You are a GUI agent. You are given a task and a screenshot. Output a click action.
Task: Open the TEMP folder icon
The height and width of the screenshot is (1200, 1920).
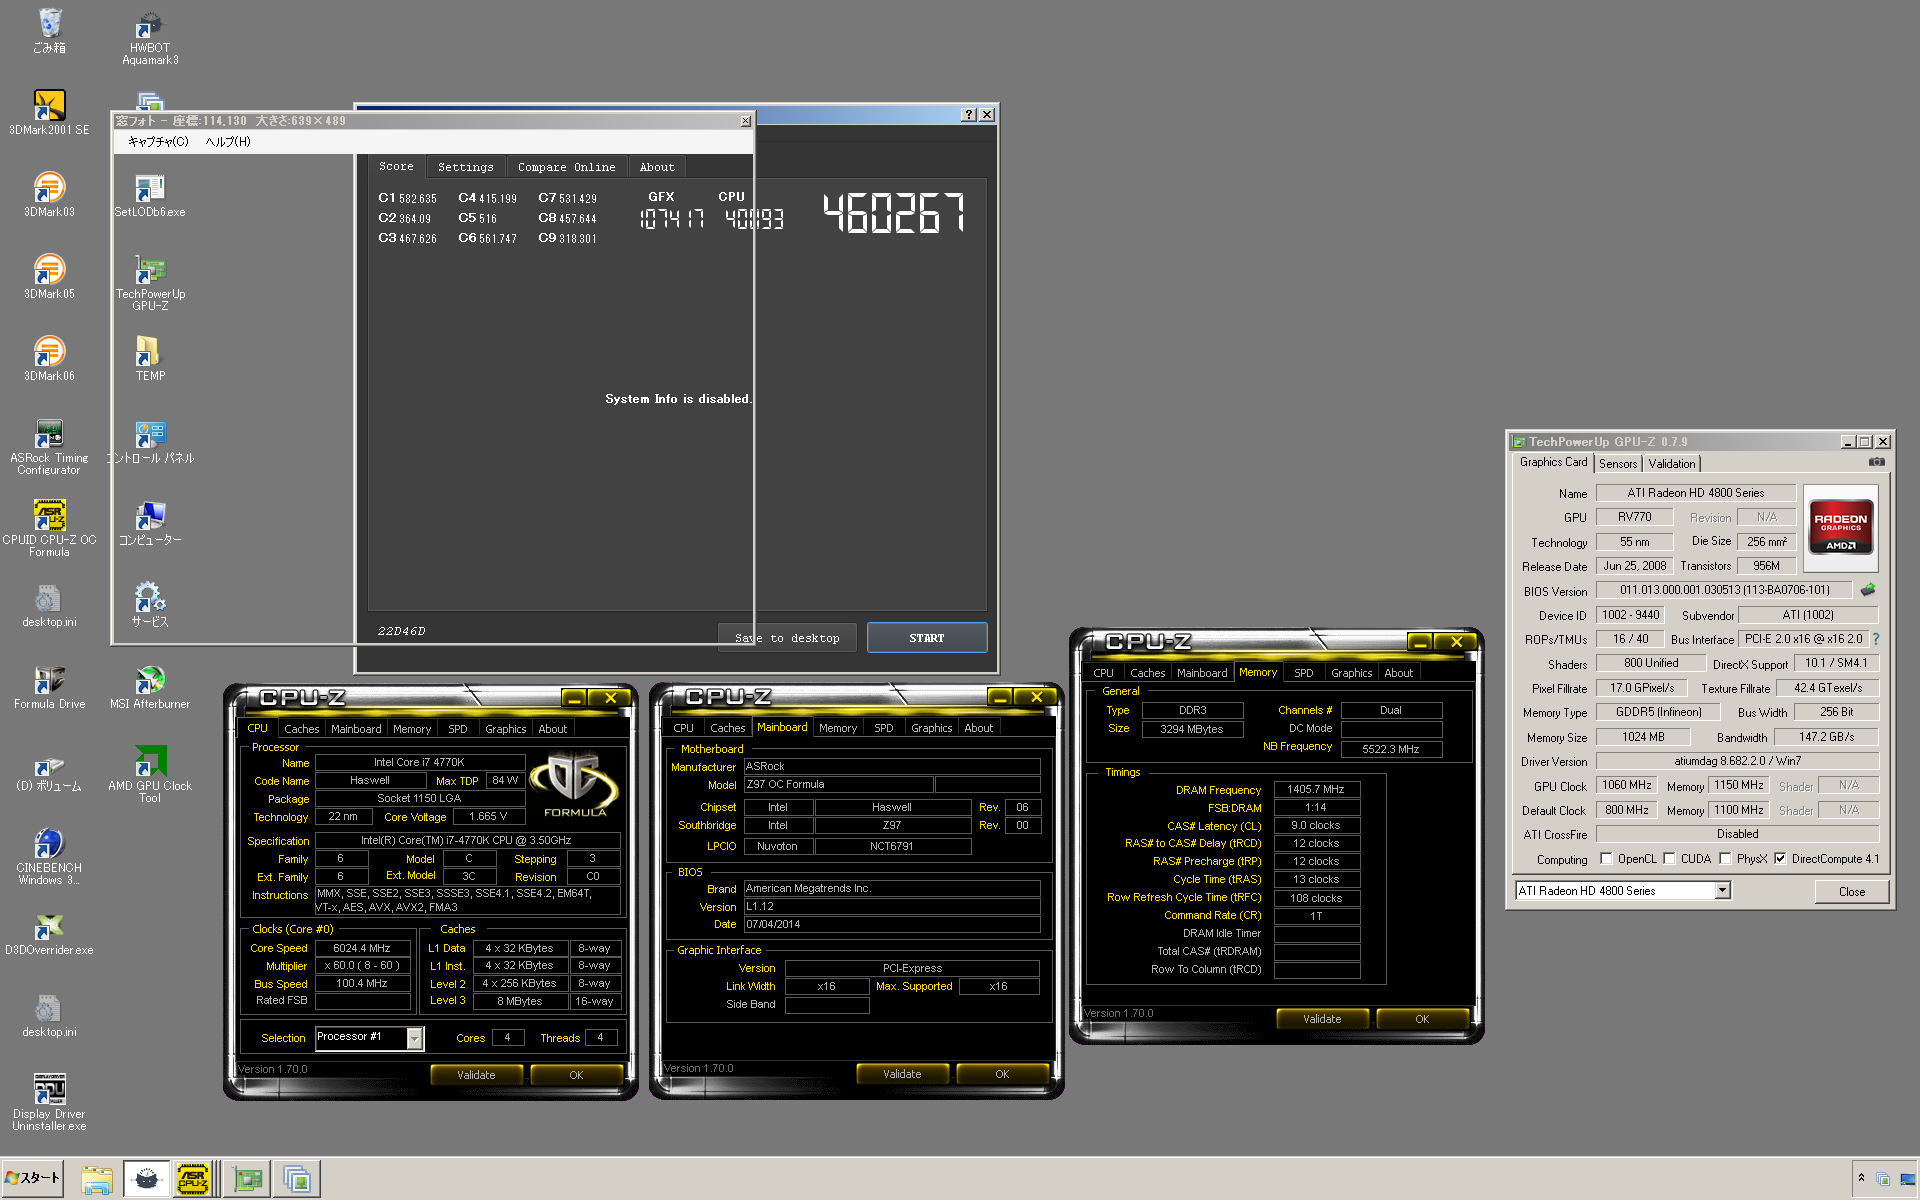pyautogui.click(x=150, y=358)
